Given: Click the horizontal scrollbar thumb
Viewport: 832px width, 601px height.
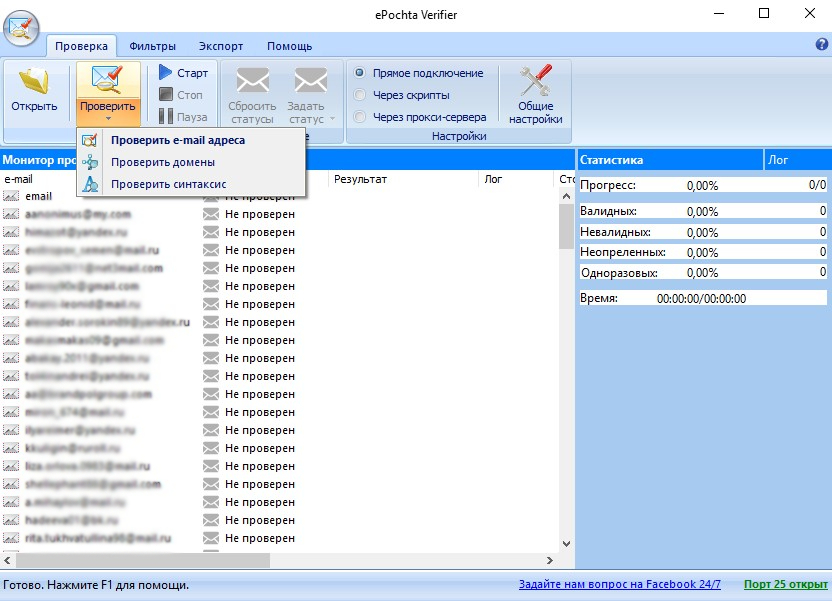Looking at the screenshot, I should click(142, 560).
